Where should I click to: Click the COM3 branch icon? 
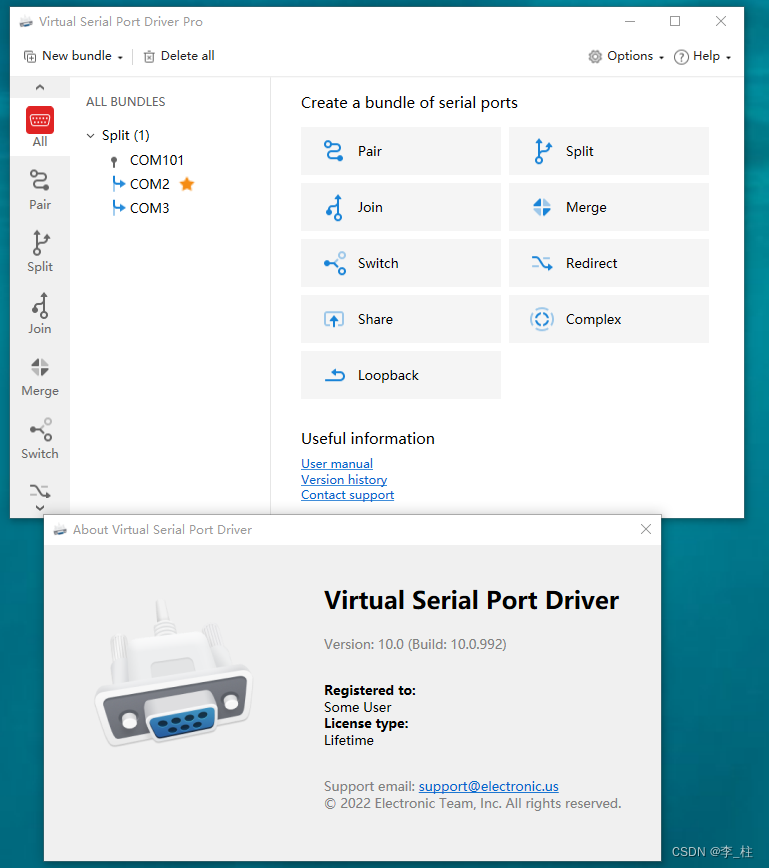[118, 208]
